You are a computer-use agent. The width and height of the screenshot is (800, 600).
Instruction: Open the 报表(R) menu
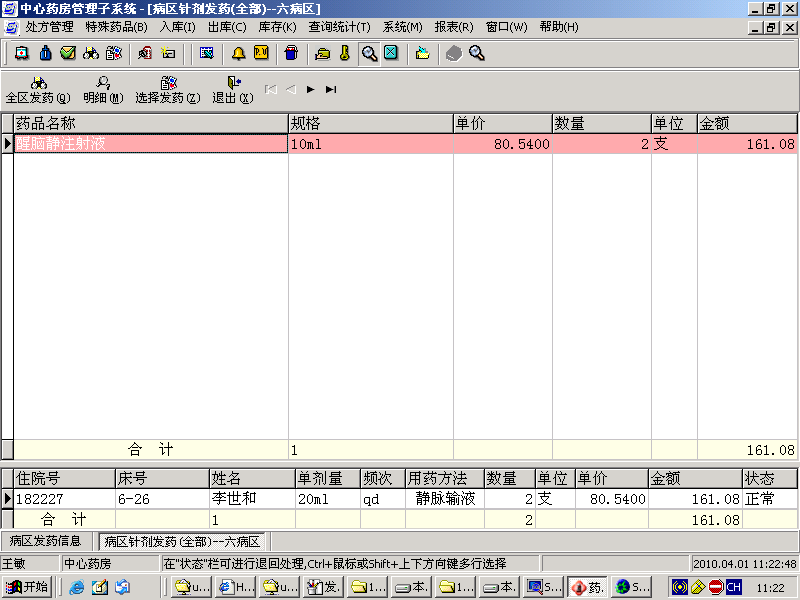[454, 27]
